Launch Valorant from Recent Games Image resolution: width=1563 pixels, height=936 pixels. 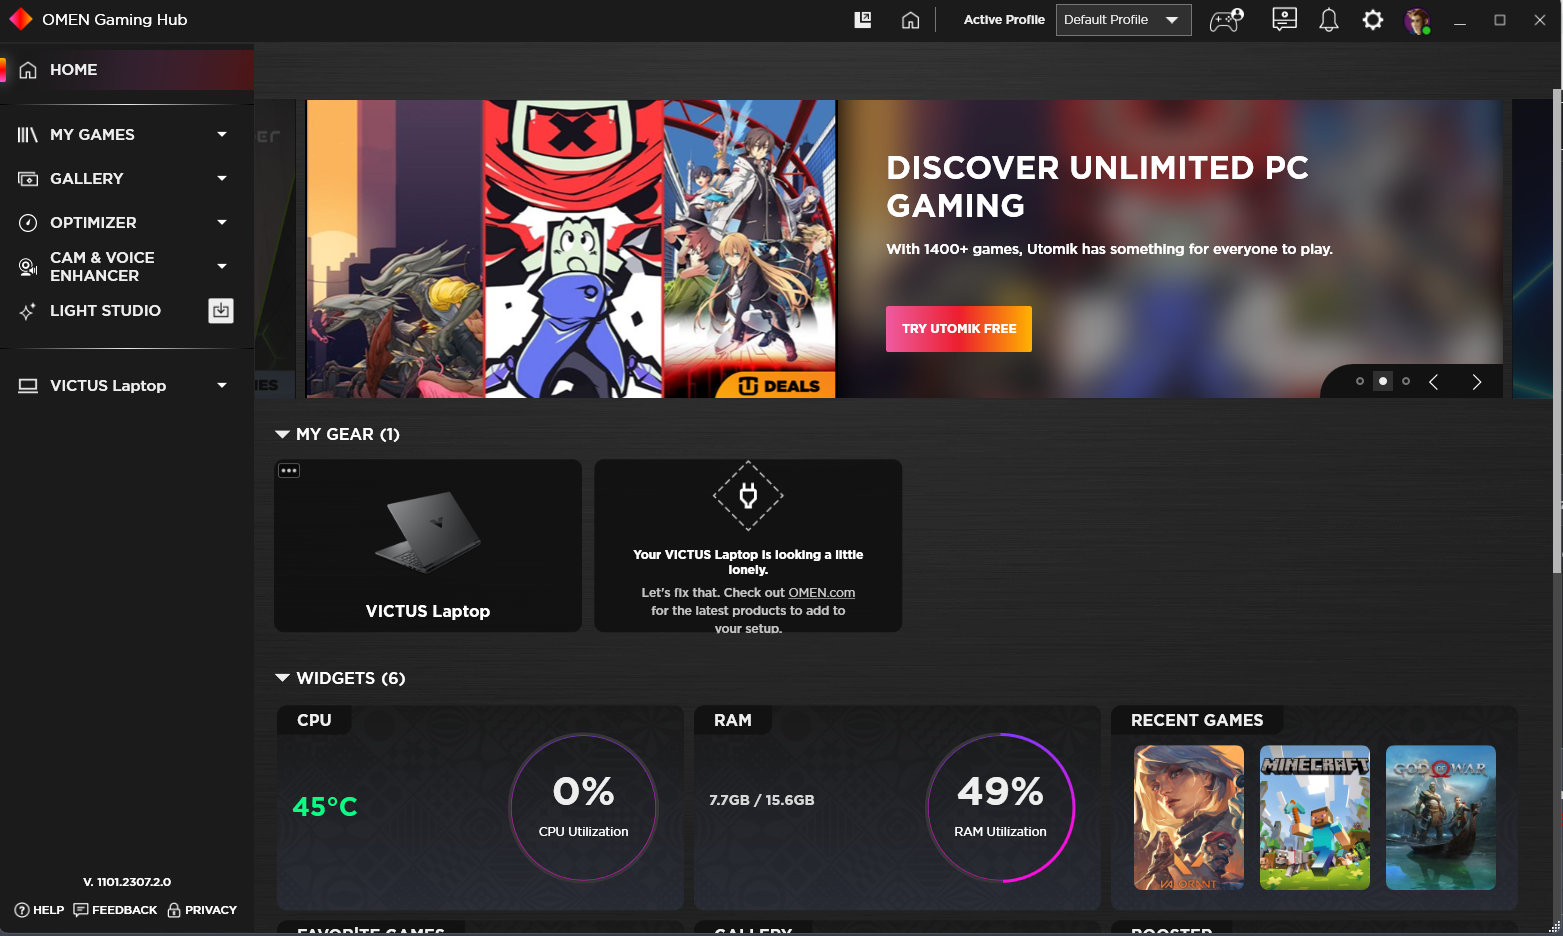point(1189,818)
